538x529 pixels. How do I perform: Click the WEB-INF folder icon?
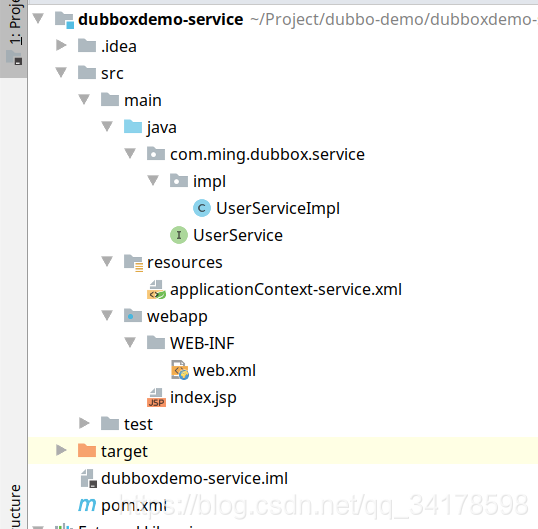(x=156, y=343)
